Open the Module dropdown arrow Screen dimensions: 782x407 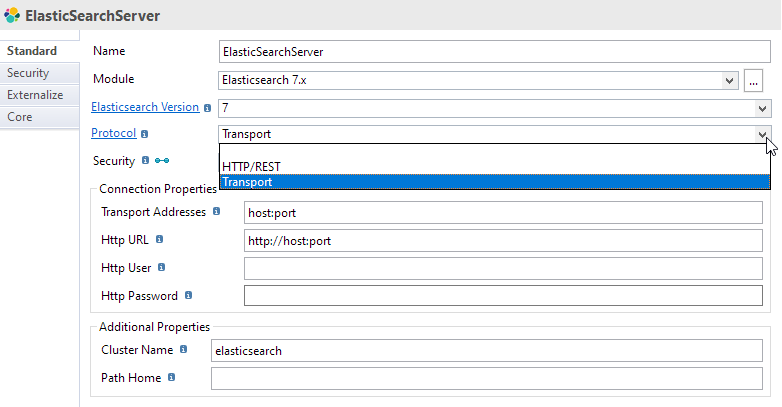click(729, 80)
